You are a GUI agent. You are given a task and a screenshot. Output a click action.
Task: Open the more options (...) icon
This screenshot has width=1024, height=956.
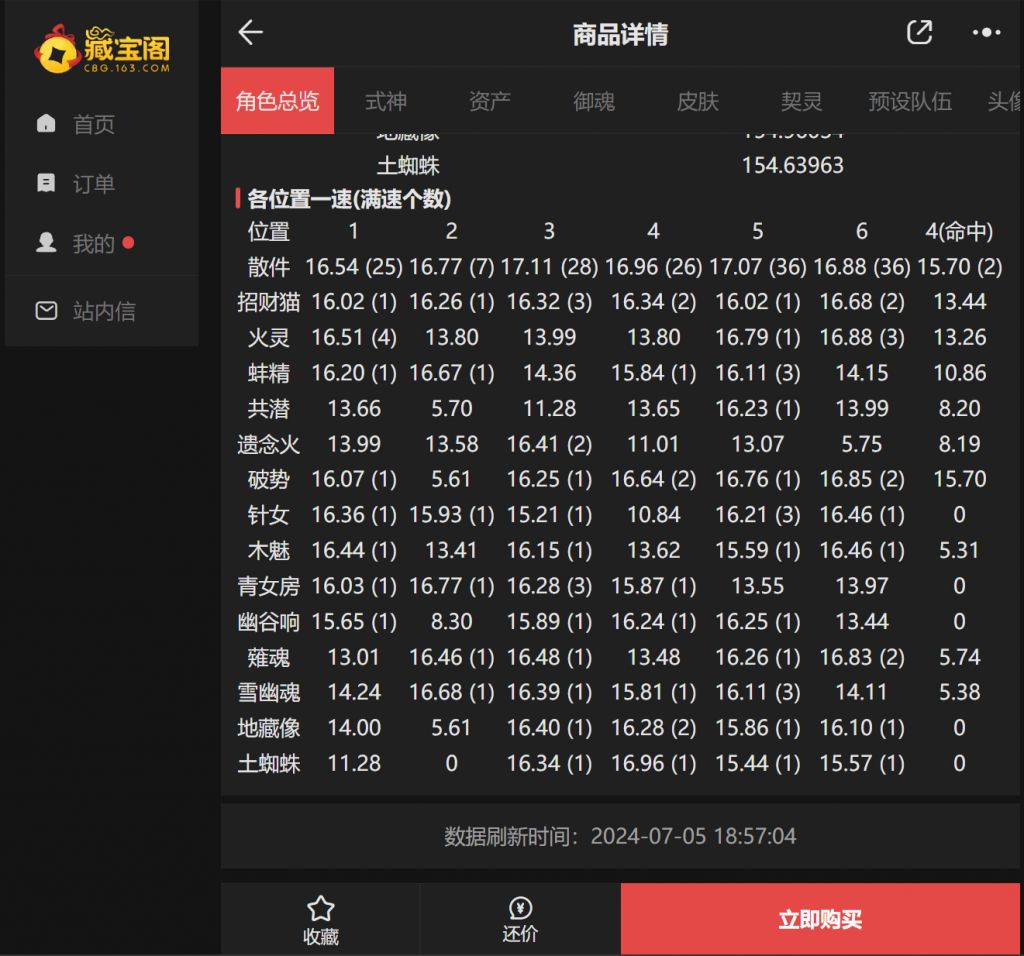985,33
